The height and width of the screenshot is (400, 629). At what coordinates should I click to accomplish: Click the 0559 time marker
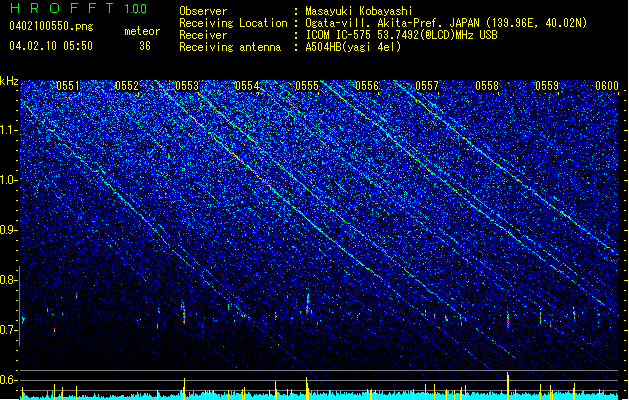click(x=547, y=86)
